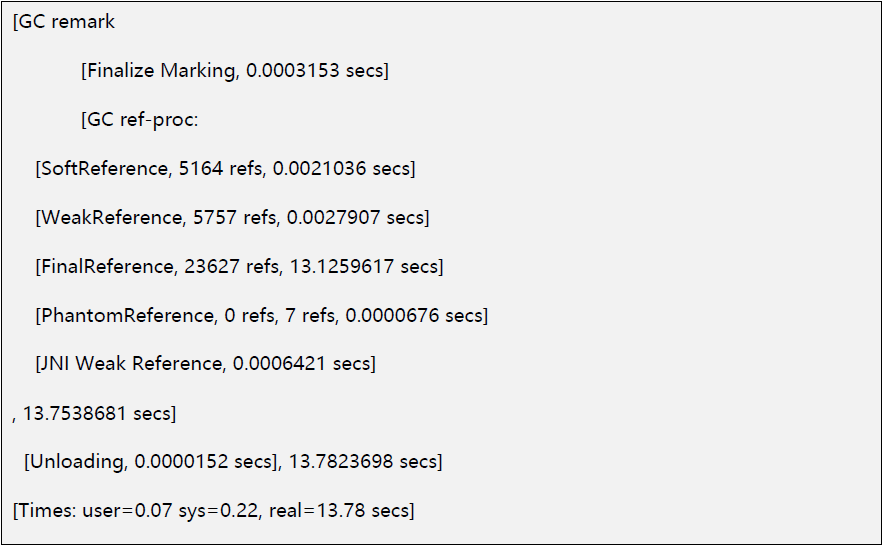Click the word FinalReference
This screenshot has height=546, width=883.
pos(107,266)
